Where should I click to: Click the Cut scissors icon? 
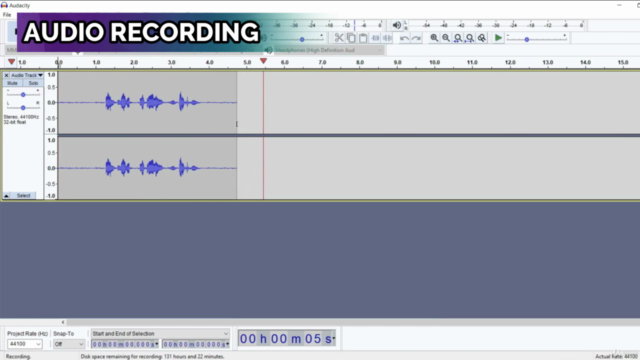(x=339, y=38)
